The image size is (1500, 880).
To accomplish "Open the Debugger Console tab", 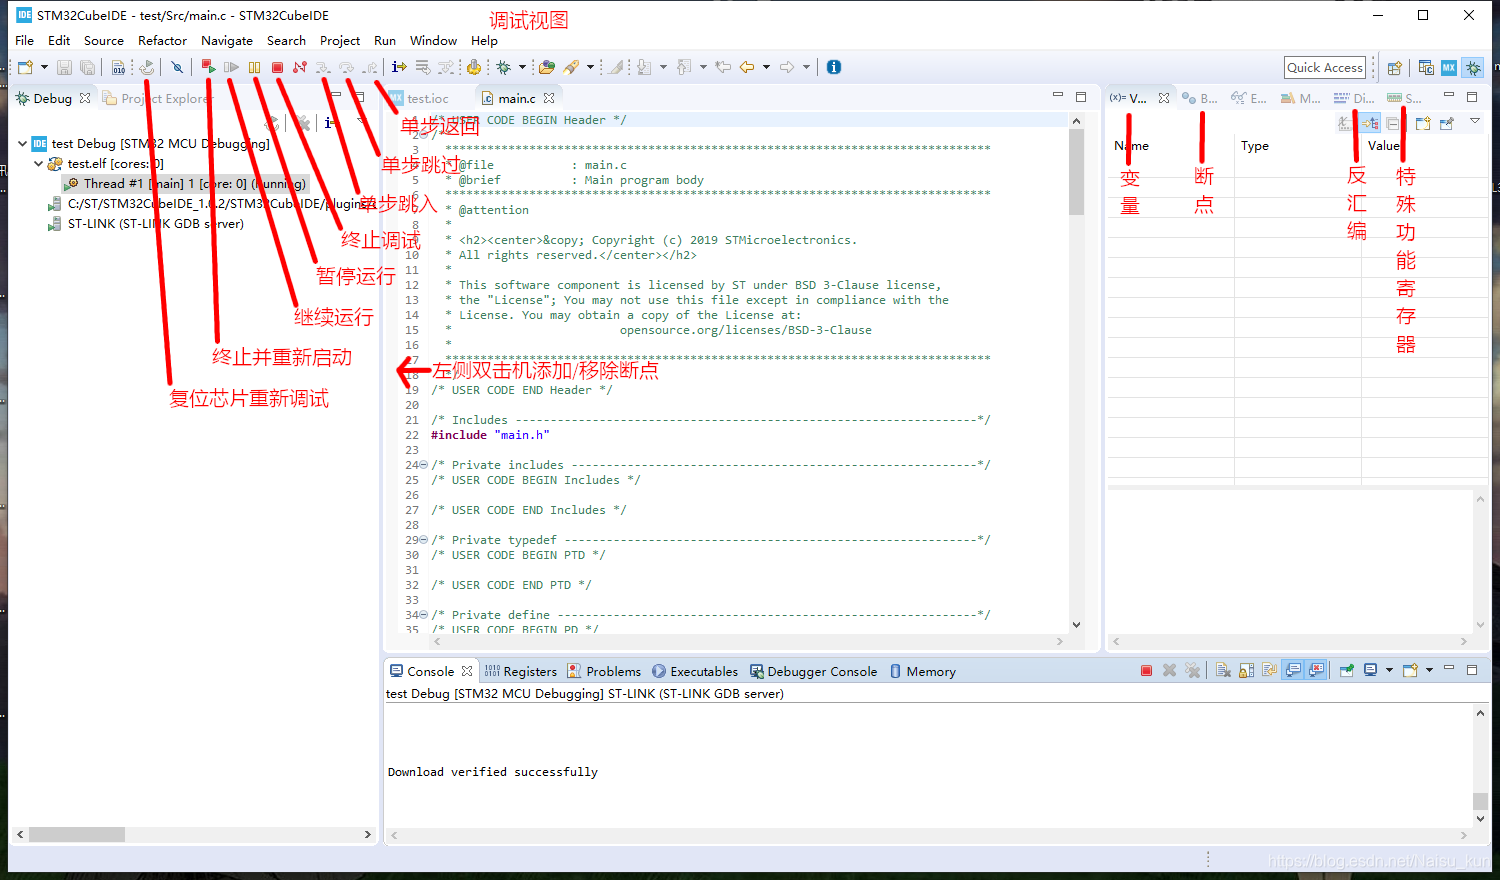I will click(x=814, y=672).
